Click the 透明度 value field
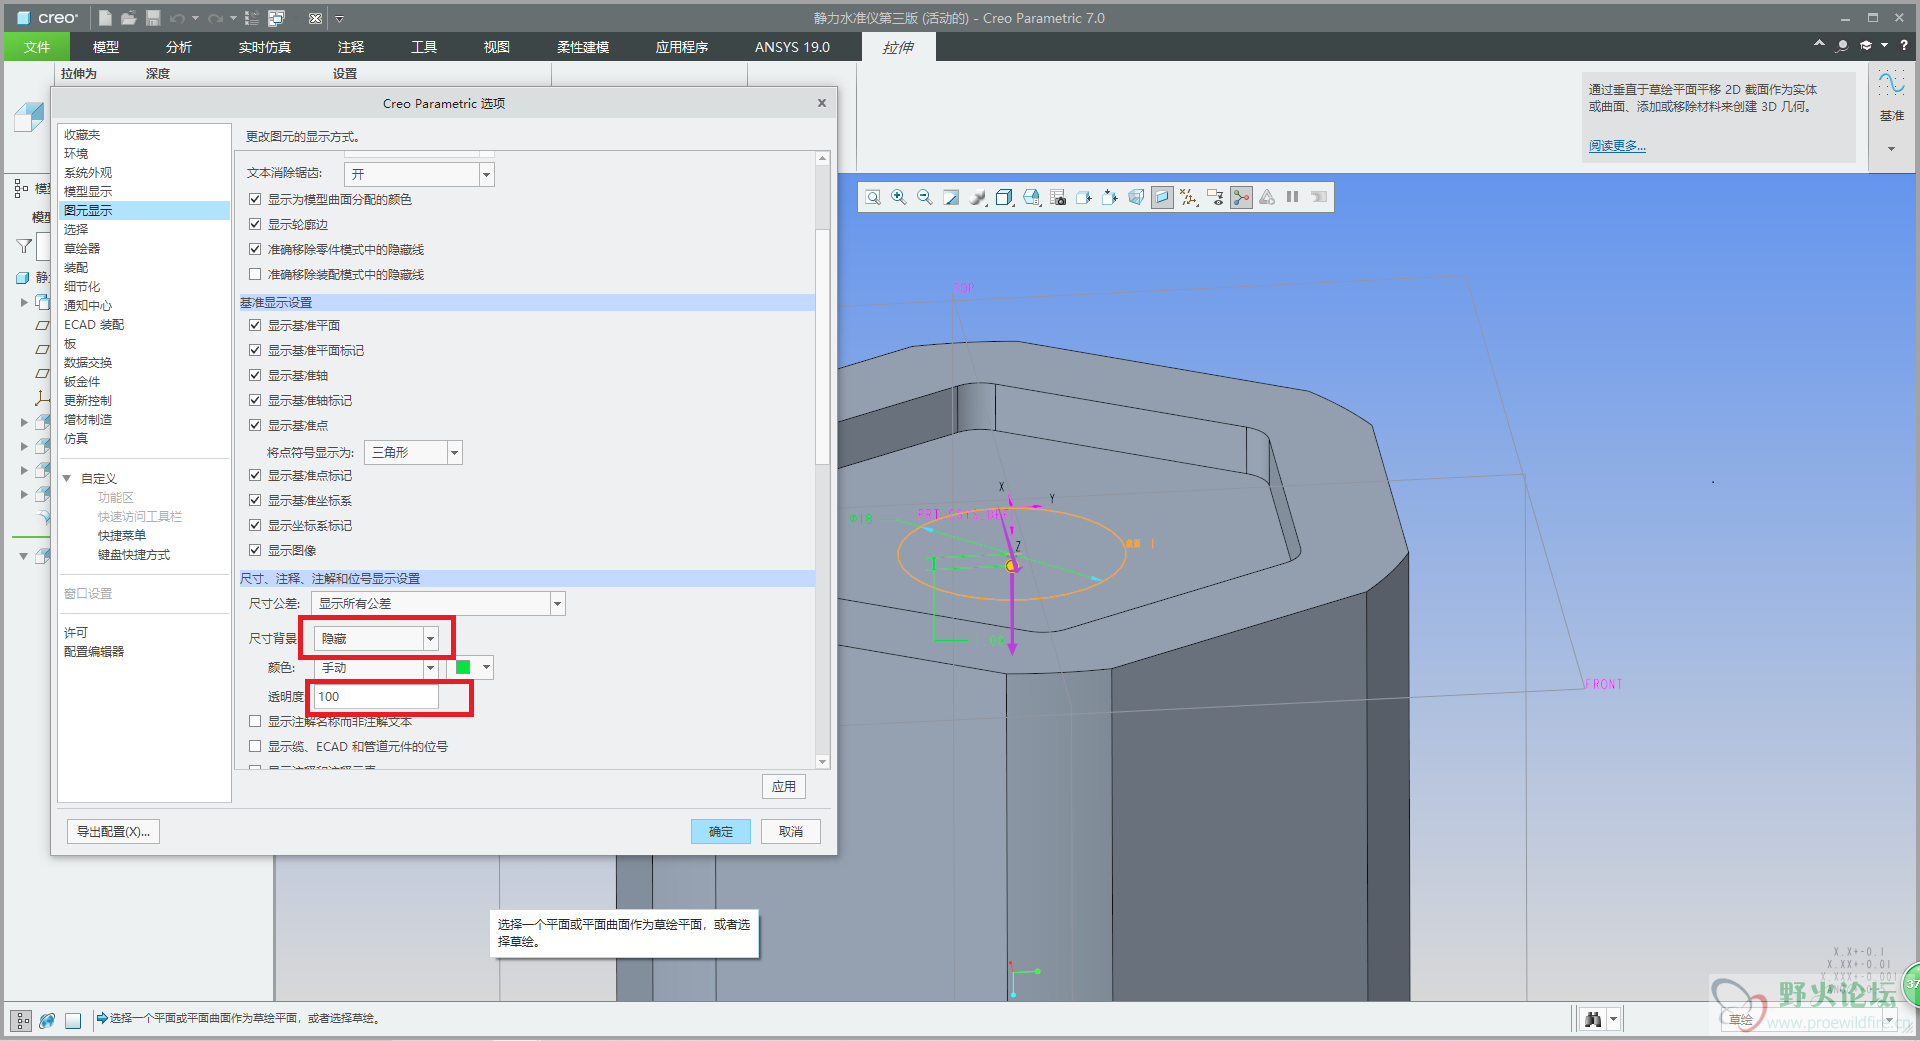Screen dimensions: 1920x1041 point(376,697)
